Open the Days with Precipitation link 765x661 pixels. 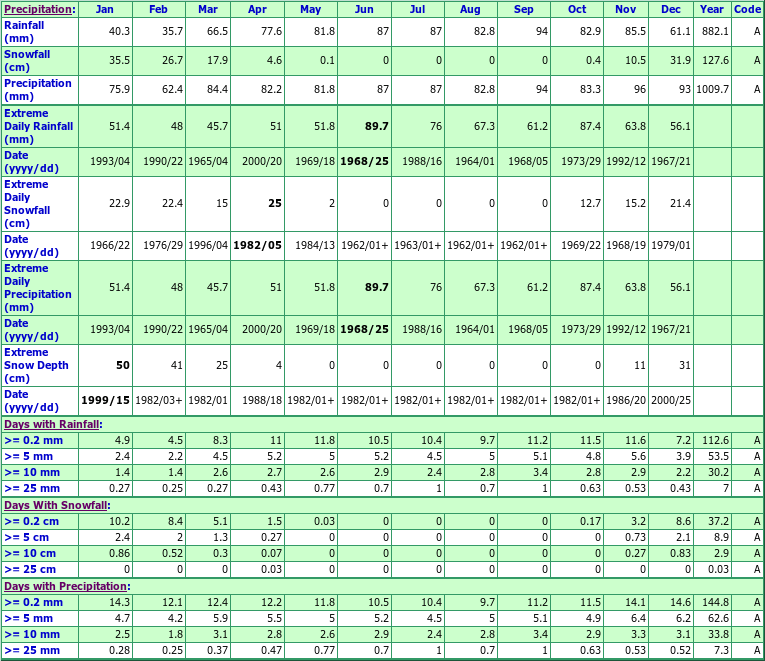65,586
